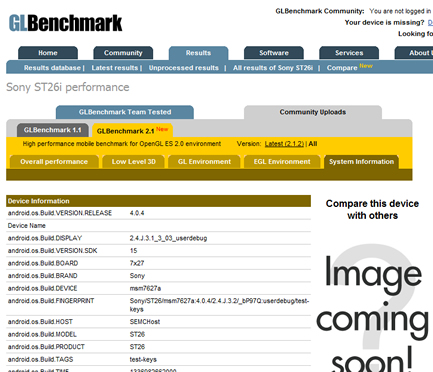Open the Community navigation tab
The height and width of the screenshot is (372, 433).
[x=123, y=53]
